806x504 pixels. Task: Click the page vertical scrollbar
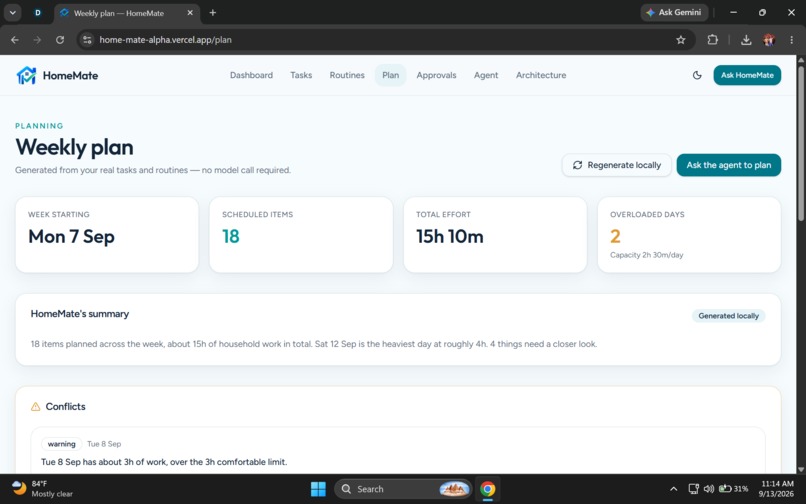tap(800, 144)
